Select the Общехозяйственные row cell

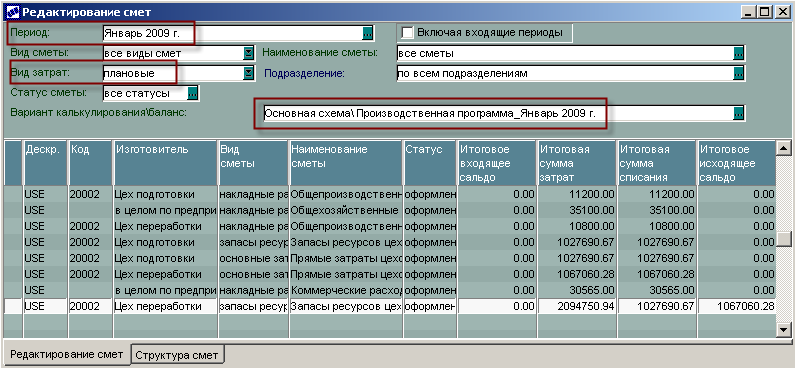(346, 210)
